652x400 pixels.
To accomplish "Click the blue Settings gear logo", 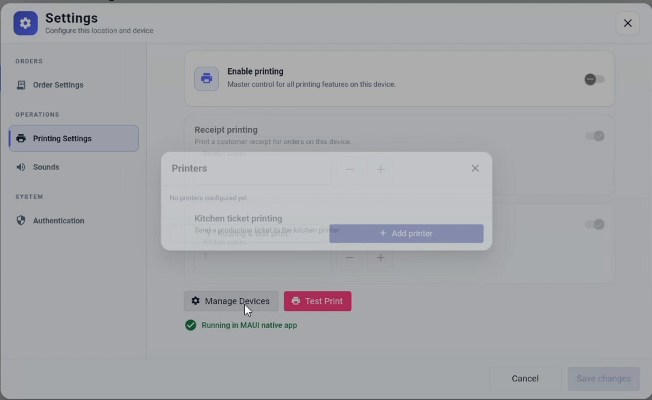I will [x=25, y=23].
